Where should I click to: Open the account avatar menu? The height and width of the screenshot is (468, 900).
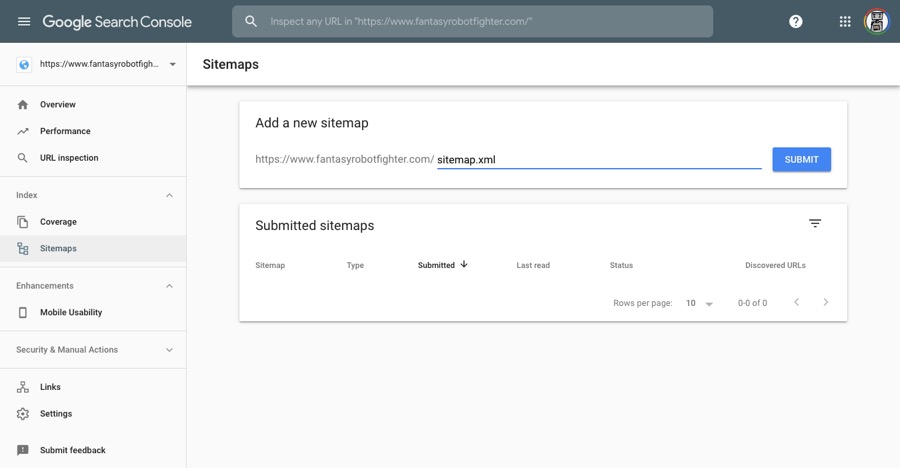pyautogui.click(x=876, y=21)
